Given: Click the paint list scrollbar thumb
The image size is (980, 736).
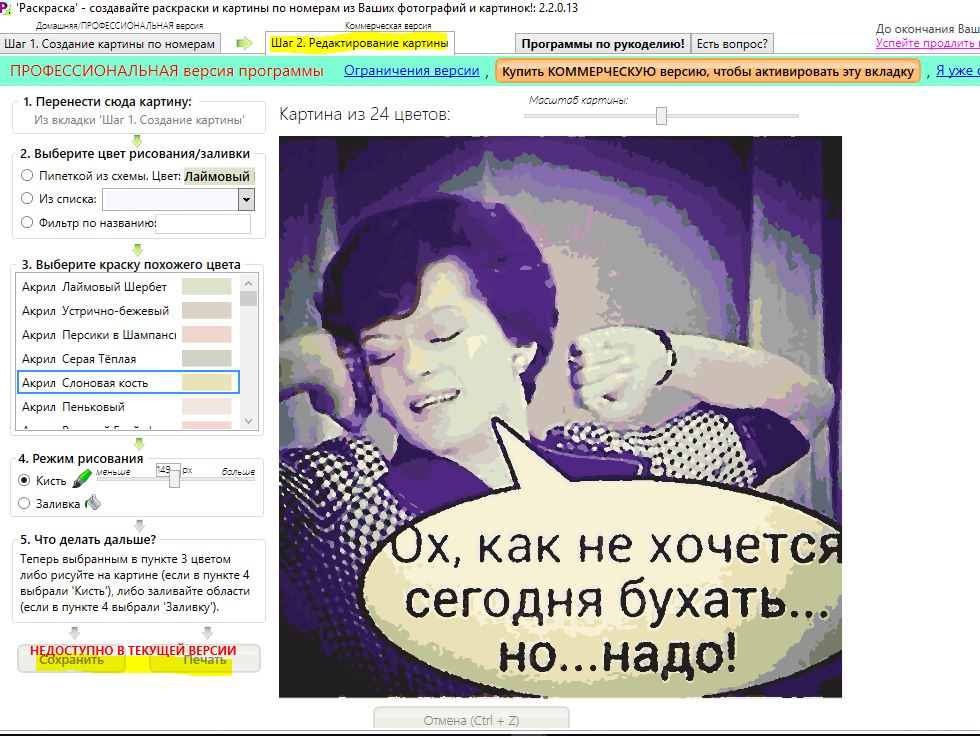Looking at the screenshot, I should [x=249, y=298].
